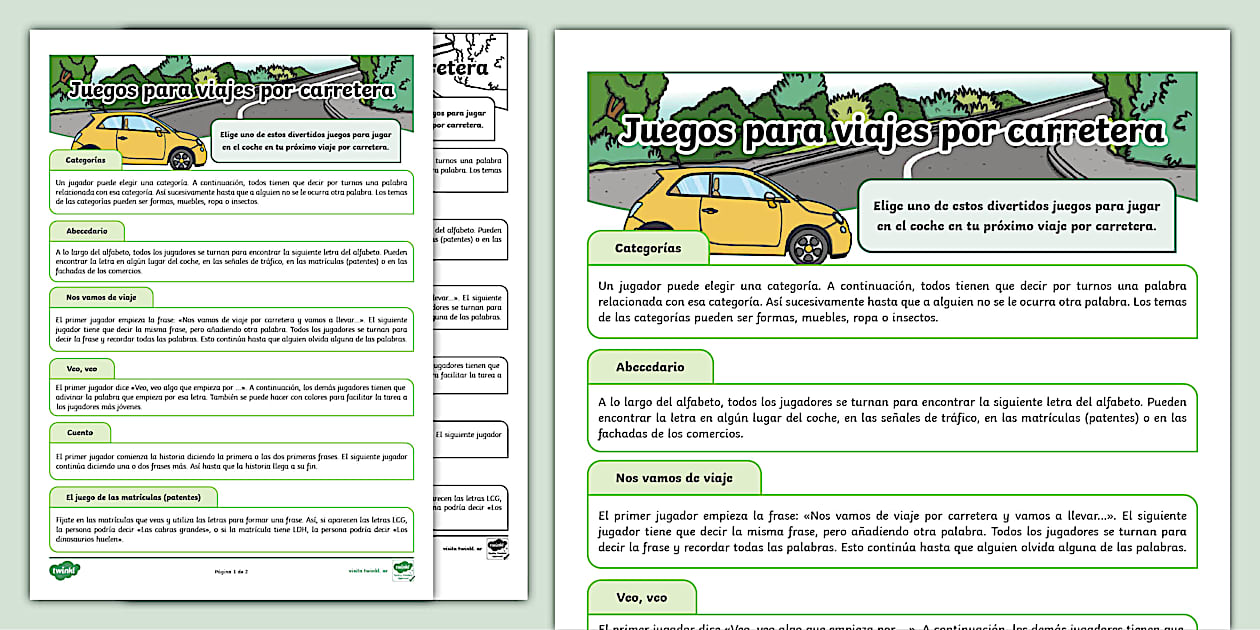Click the Abecedario description text on the large page
This screenshot has height=630, width=1260.
point(891,417)
